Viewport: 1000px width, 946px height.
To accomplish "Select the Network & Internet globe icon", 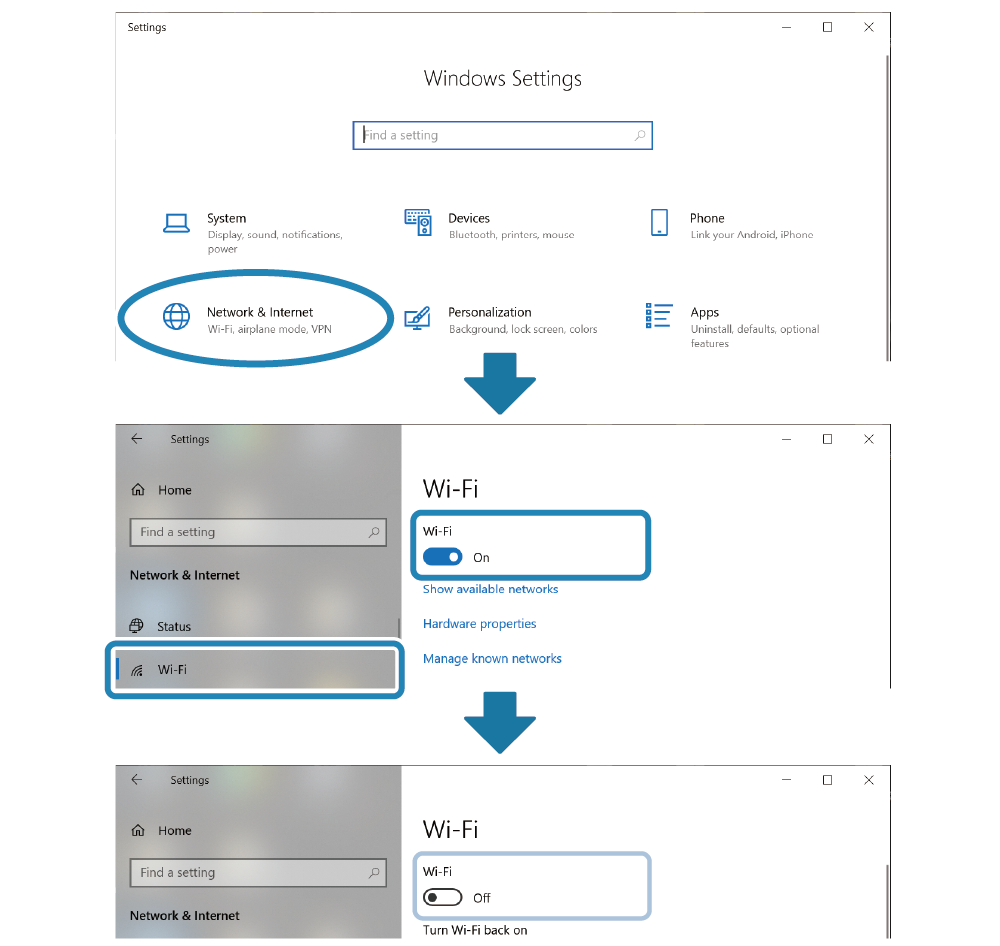I will pyautogui.click(x=176, y=316).
